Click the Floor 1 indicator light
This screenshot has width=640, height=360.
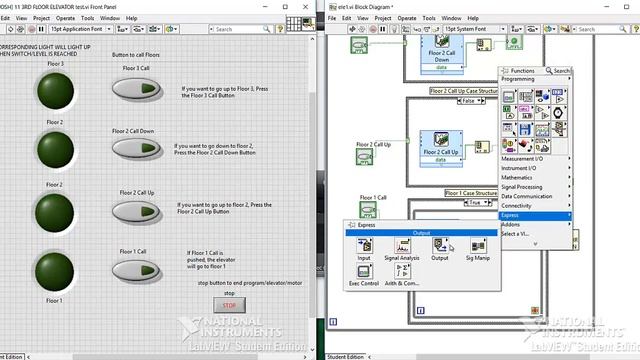(x=54, y=272)
